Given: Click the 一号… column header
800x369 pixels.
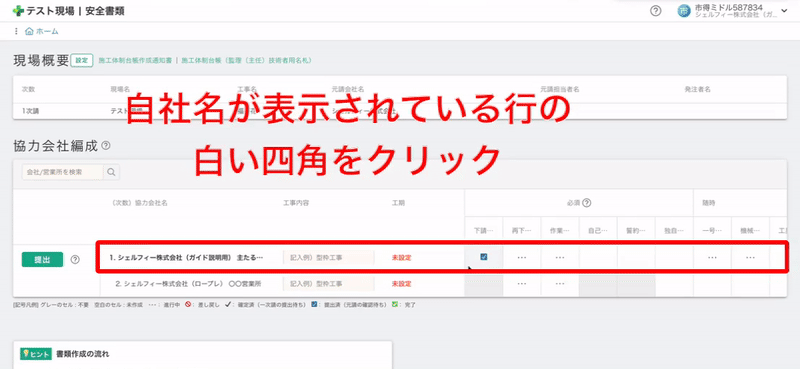Looking at the screenshot, I should [712, 231].
